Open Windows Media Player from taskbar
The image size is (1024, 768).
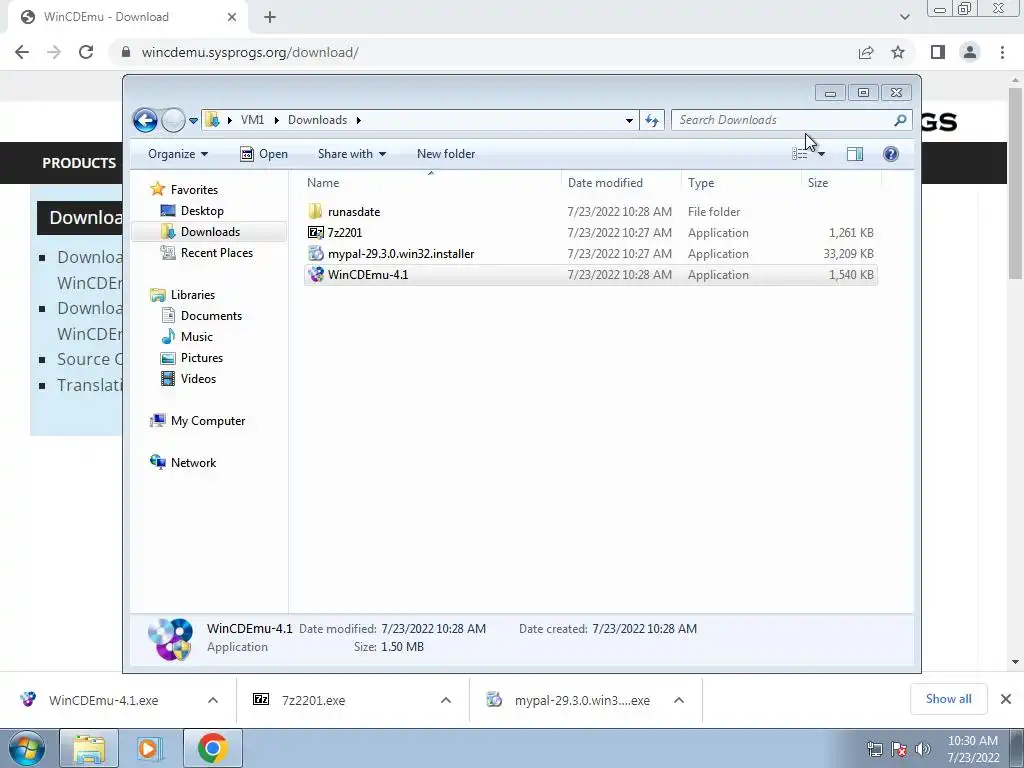pyautogui.click(x=149, y=748)
